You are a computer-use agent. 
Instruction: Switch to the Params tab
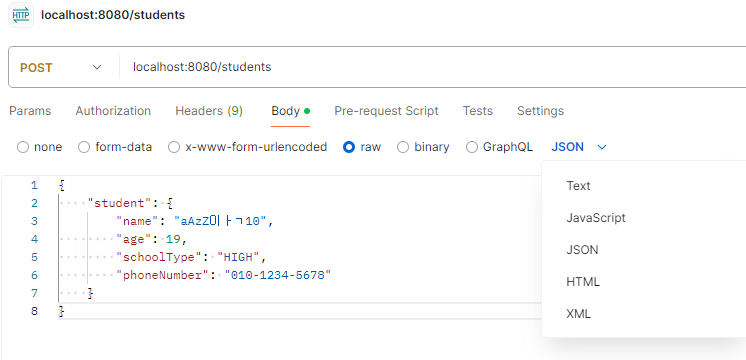[x=30, y=111]
